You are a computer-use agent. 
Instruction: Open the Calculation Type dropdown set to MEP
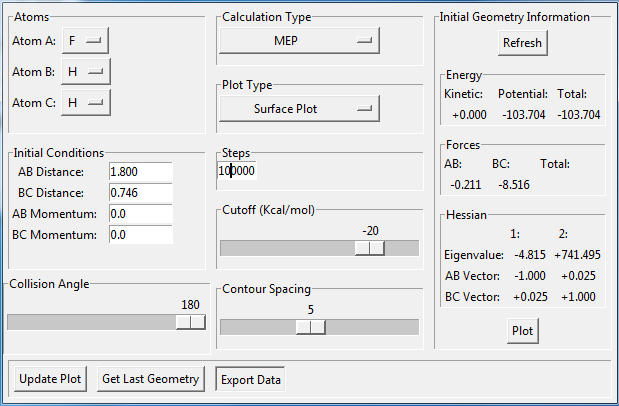tap(299, 40)
